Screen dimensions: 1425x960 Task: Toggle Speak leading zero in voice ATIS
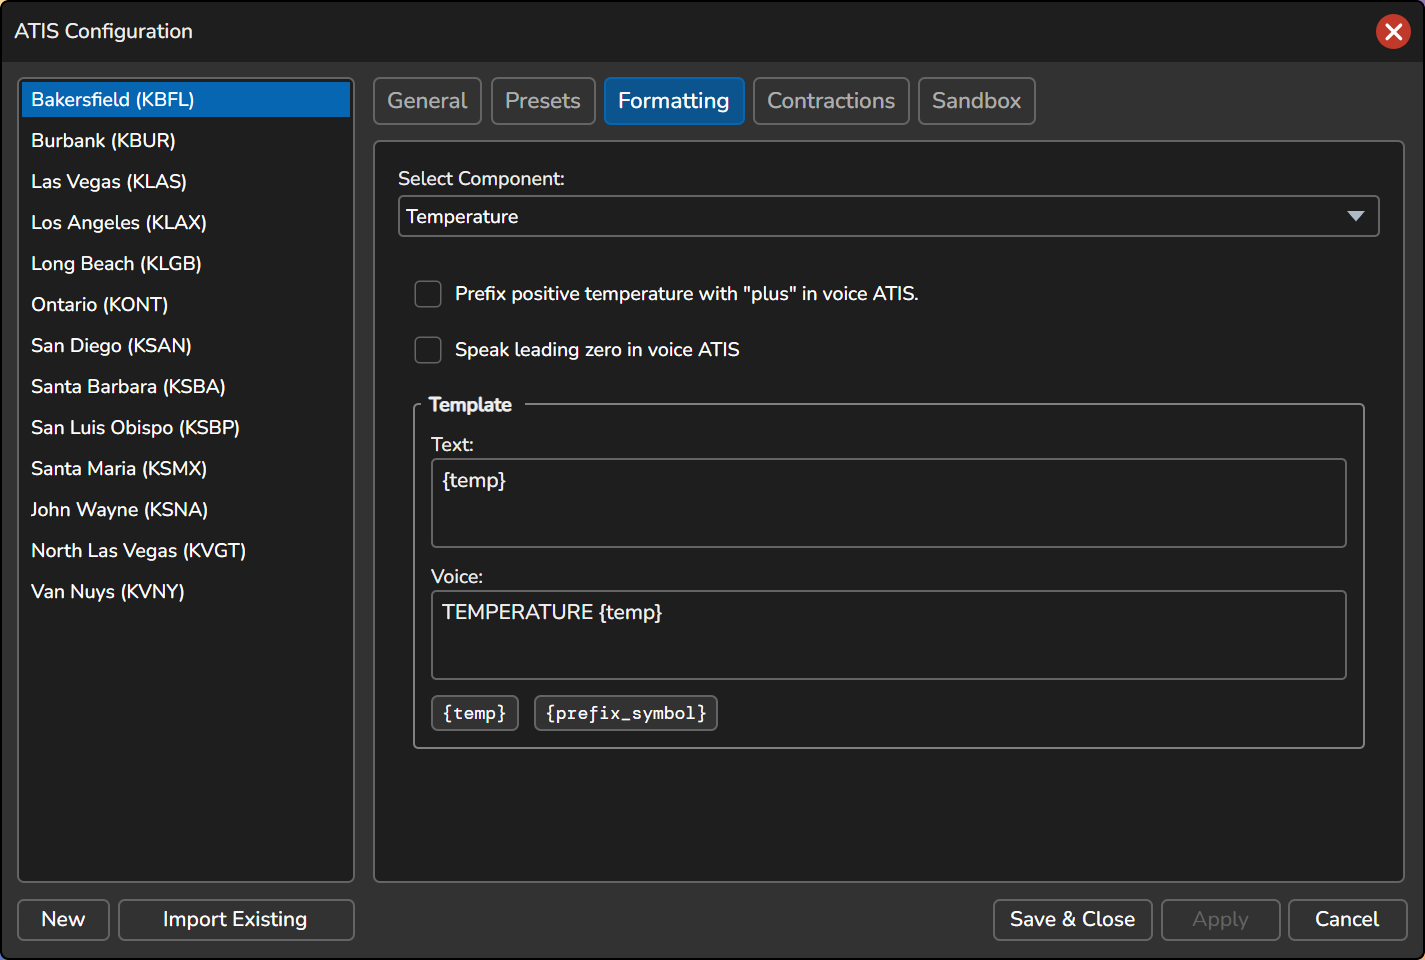(x=428, y=350)
